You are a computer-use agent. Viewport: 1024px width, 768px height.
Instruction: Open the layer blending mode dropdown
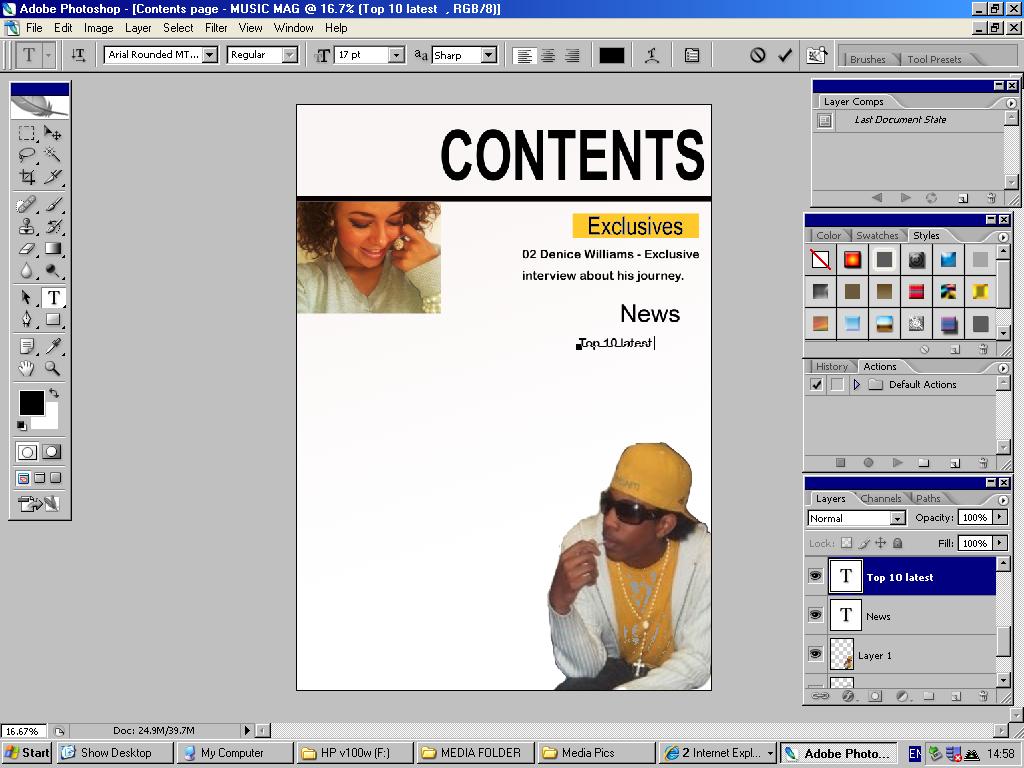898,518
